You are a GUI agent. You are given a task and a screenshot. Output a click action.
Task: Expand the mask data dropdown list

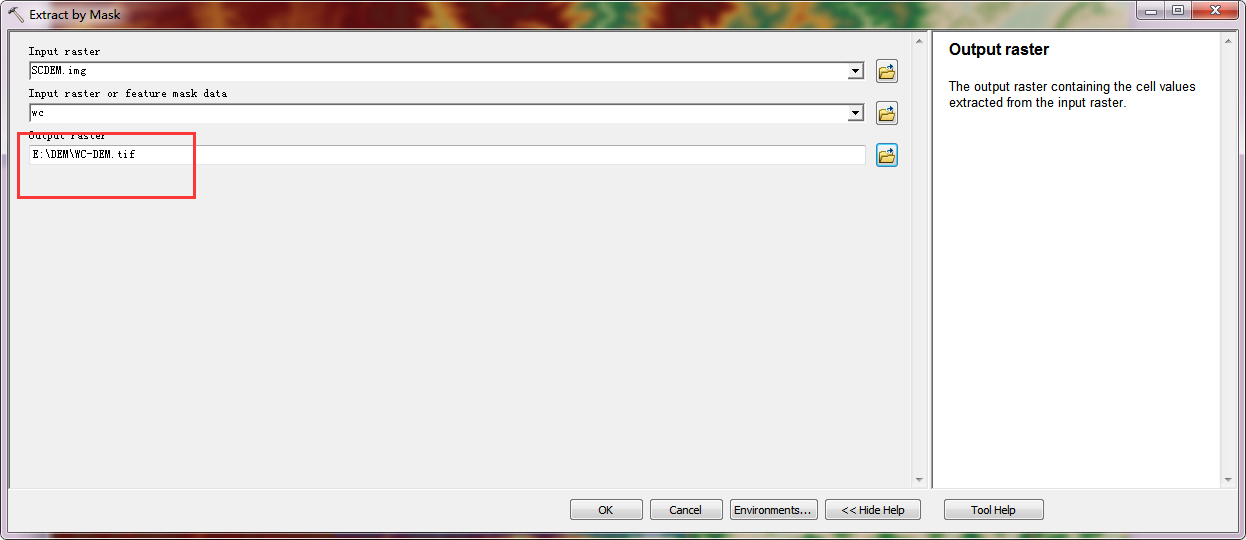coord(855,113)
